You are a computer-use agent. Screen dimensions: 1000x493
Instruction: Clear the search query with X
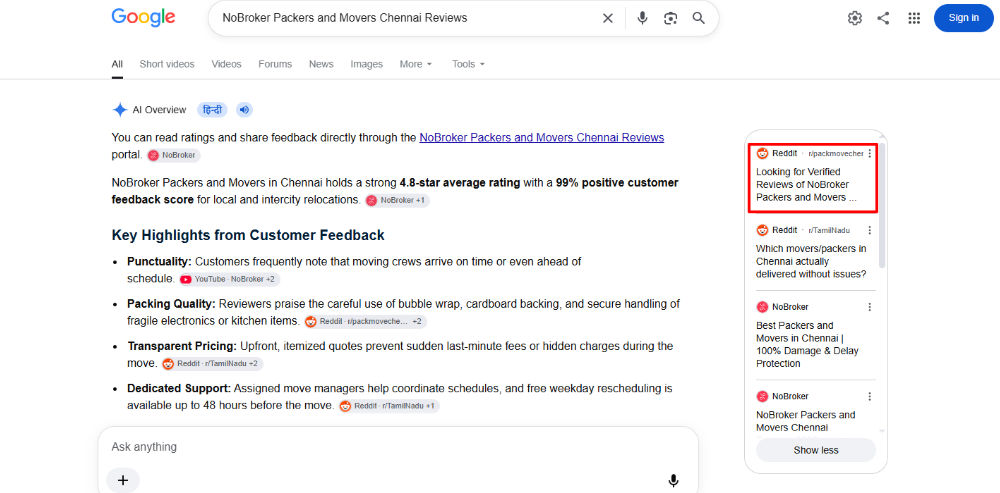pyautogui.click(x=608, y=18)
